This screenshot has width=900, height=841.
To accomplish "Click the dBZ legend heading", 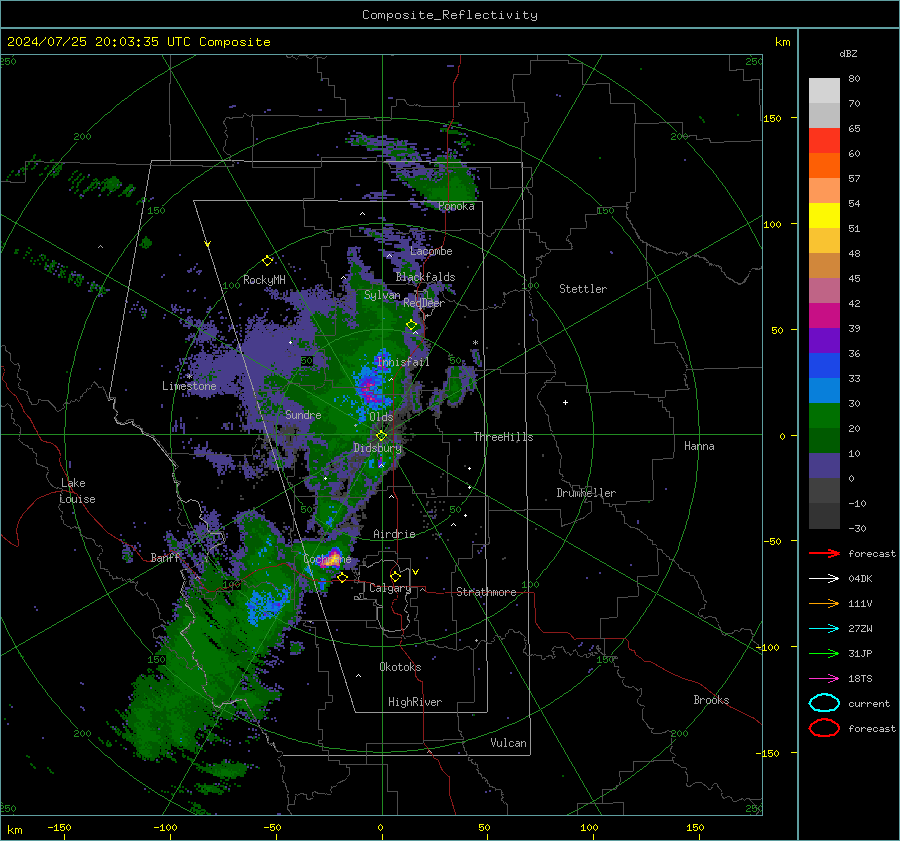I will click(x=848, y=53).
